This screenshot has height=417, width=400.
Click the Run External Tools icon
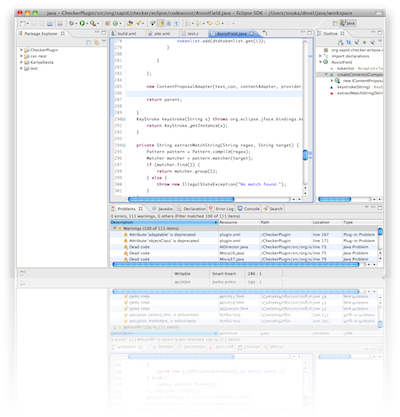[92, 23]
